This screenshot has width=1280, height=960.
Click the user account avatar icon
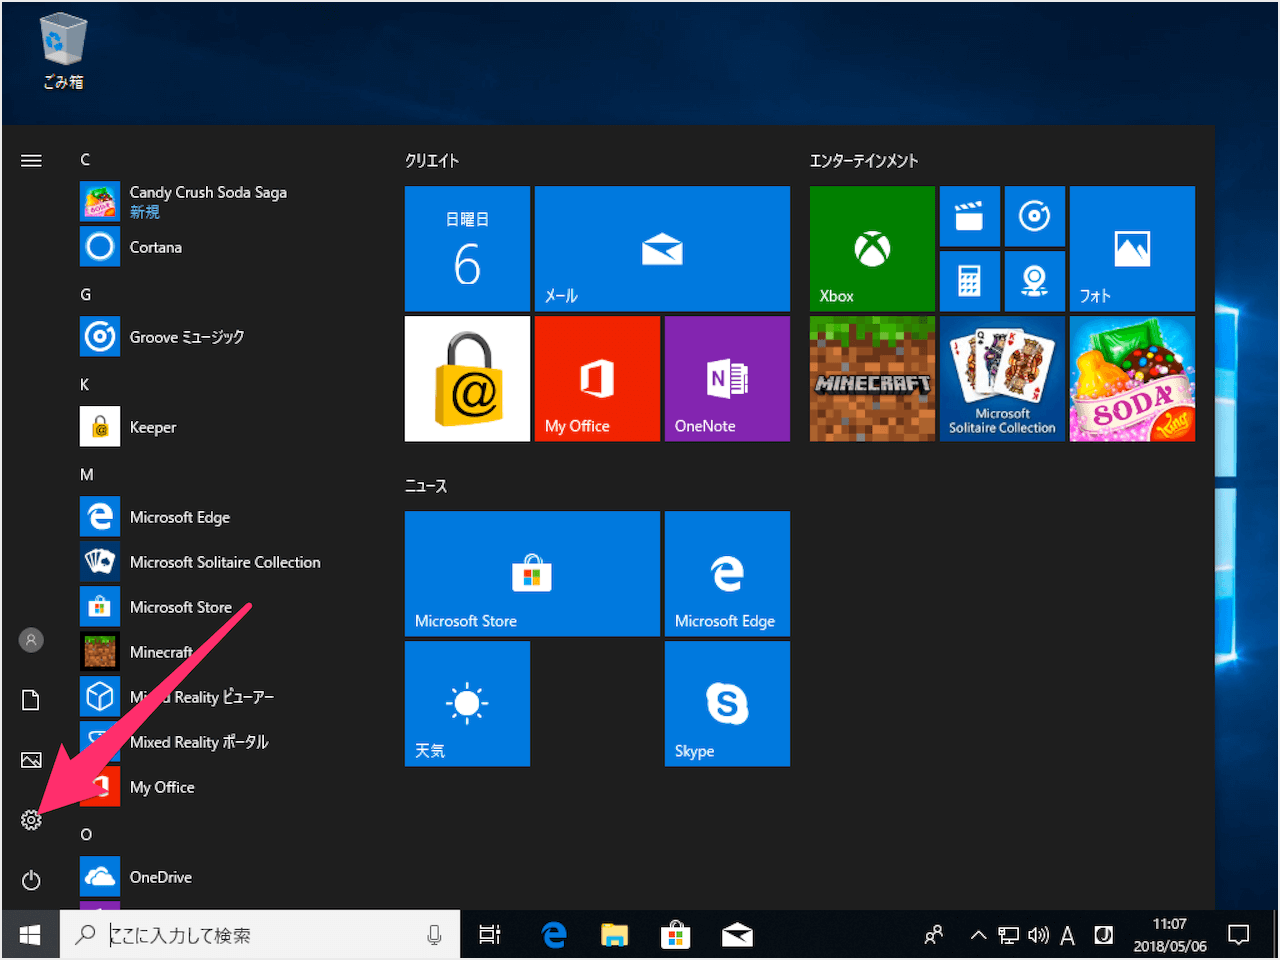31,640
